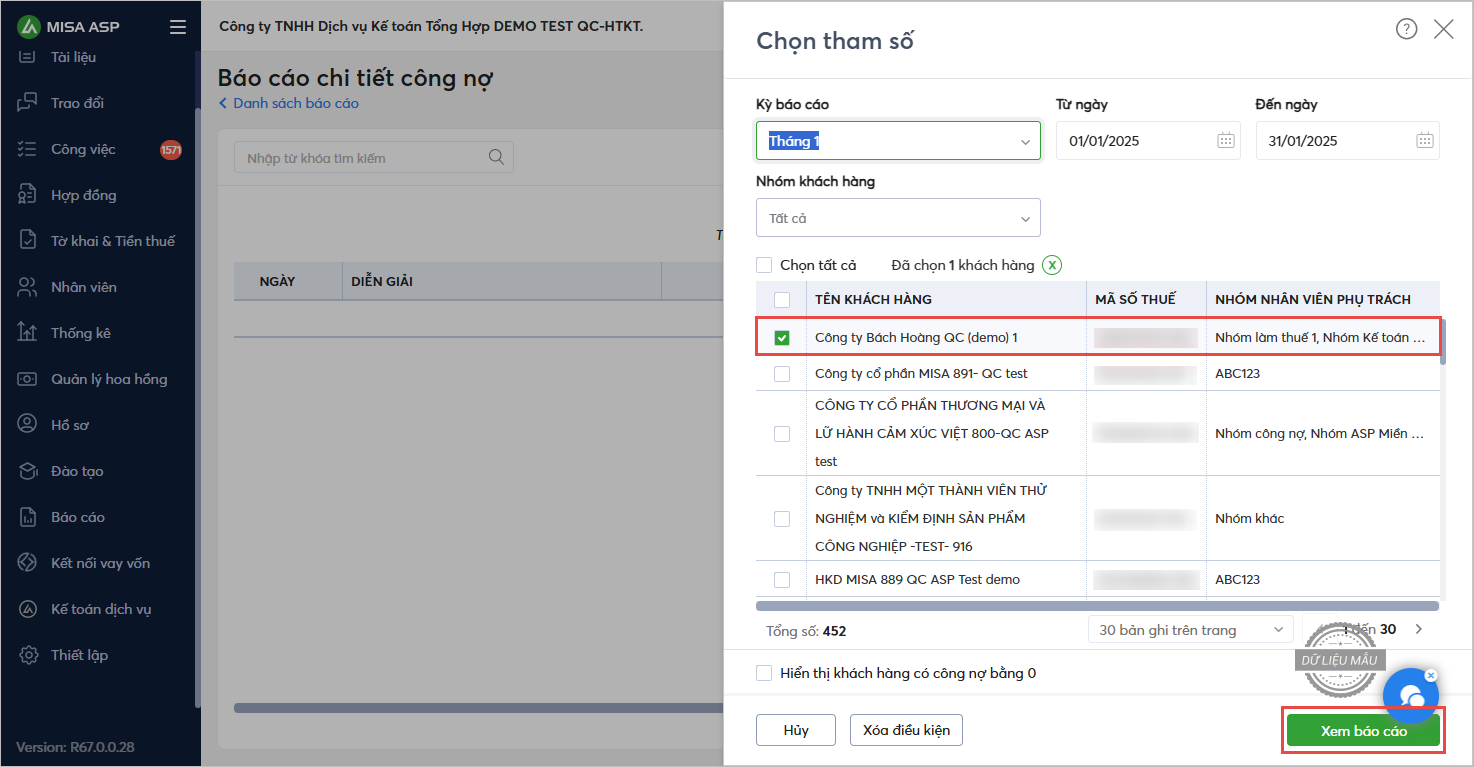Image resolution: width=1474 pixels, height=767 pixels.
Task: Click the Từ ngày date field
Action: (1148, 141)
